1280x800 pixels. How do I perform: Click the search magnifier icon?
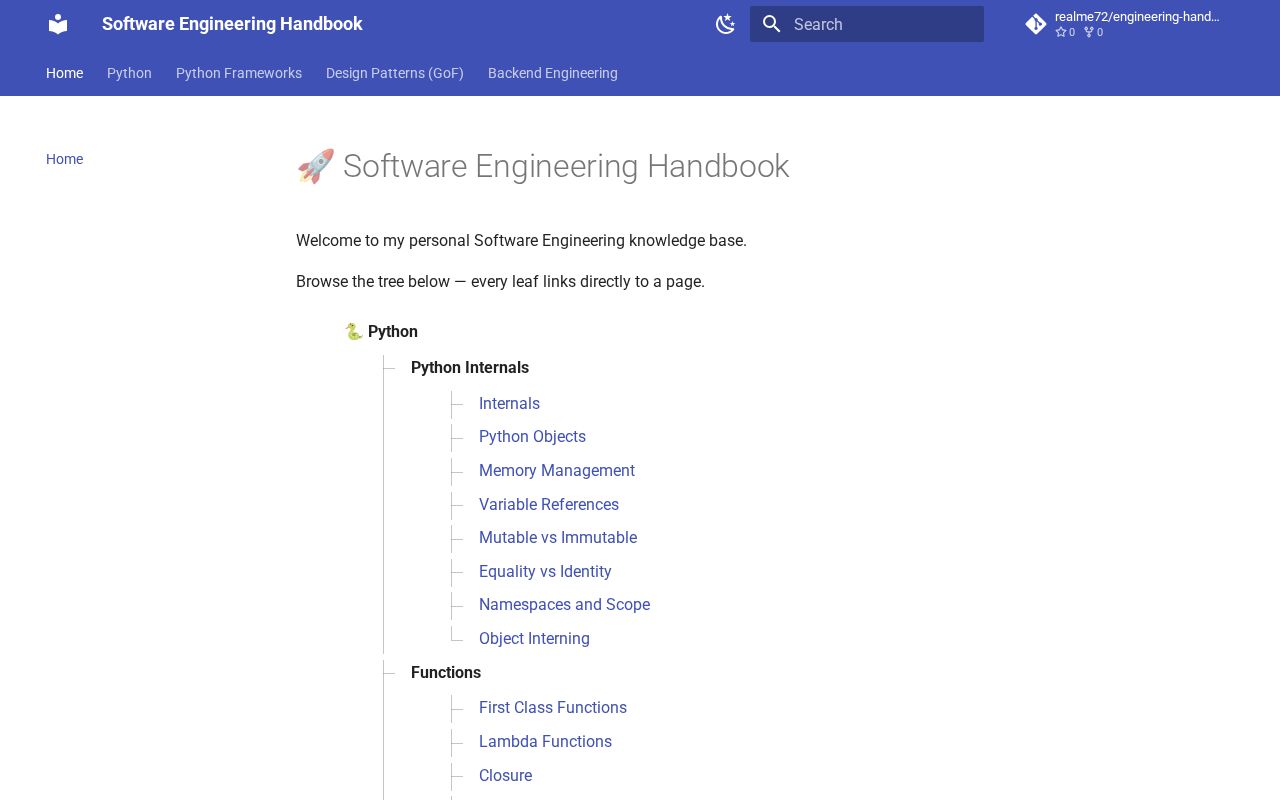click(x=771, y=24)
